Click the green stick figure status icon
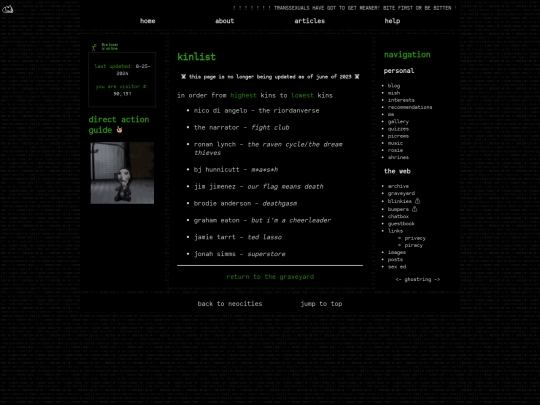The height and width of the screenshot is (405, 540). [94, 47]
